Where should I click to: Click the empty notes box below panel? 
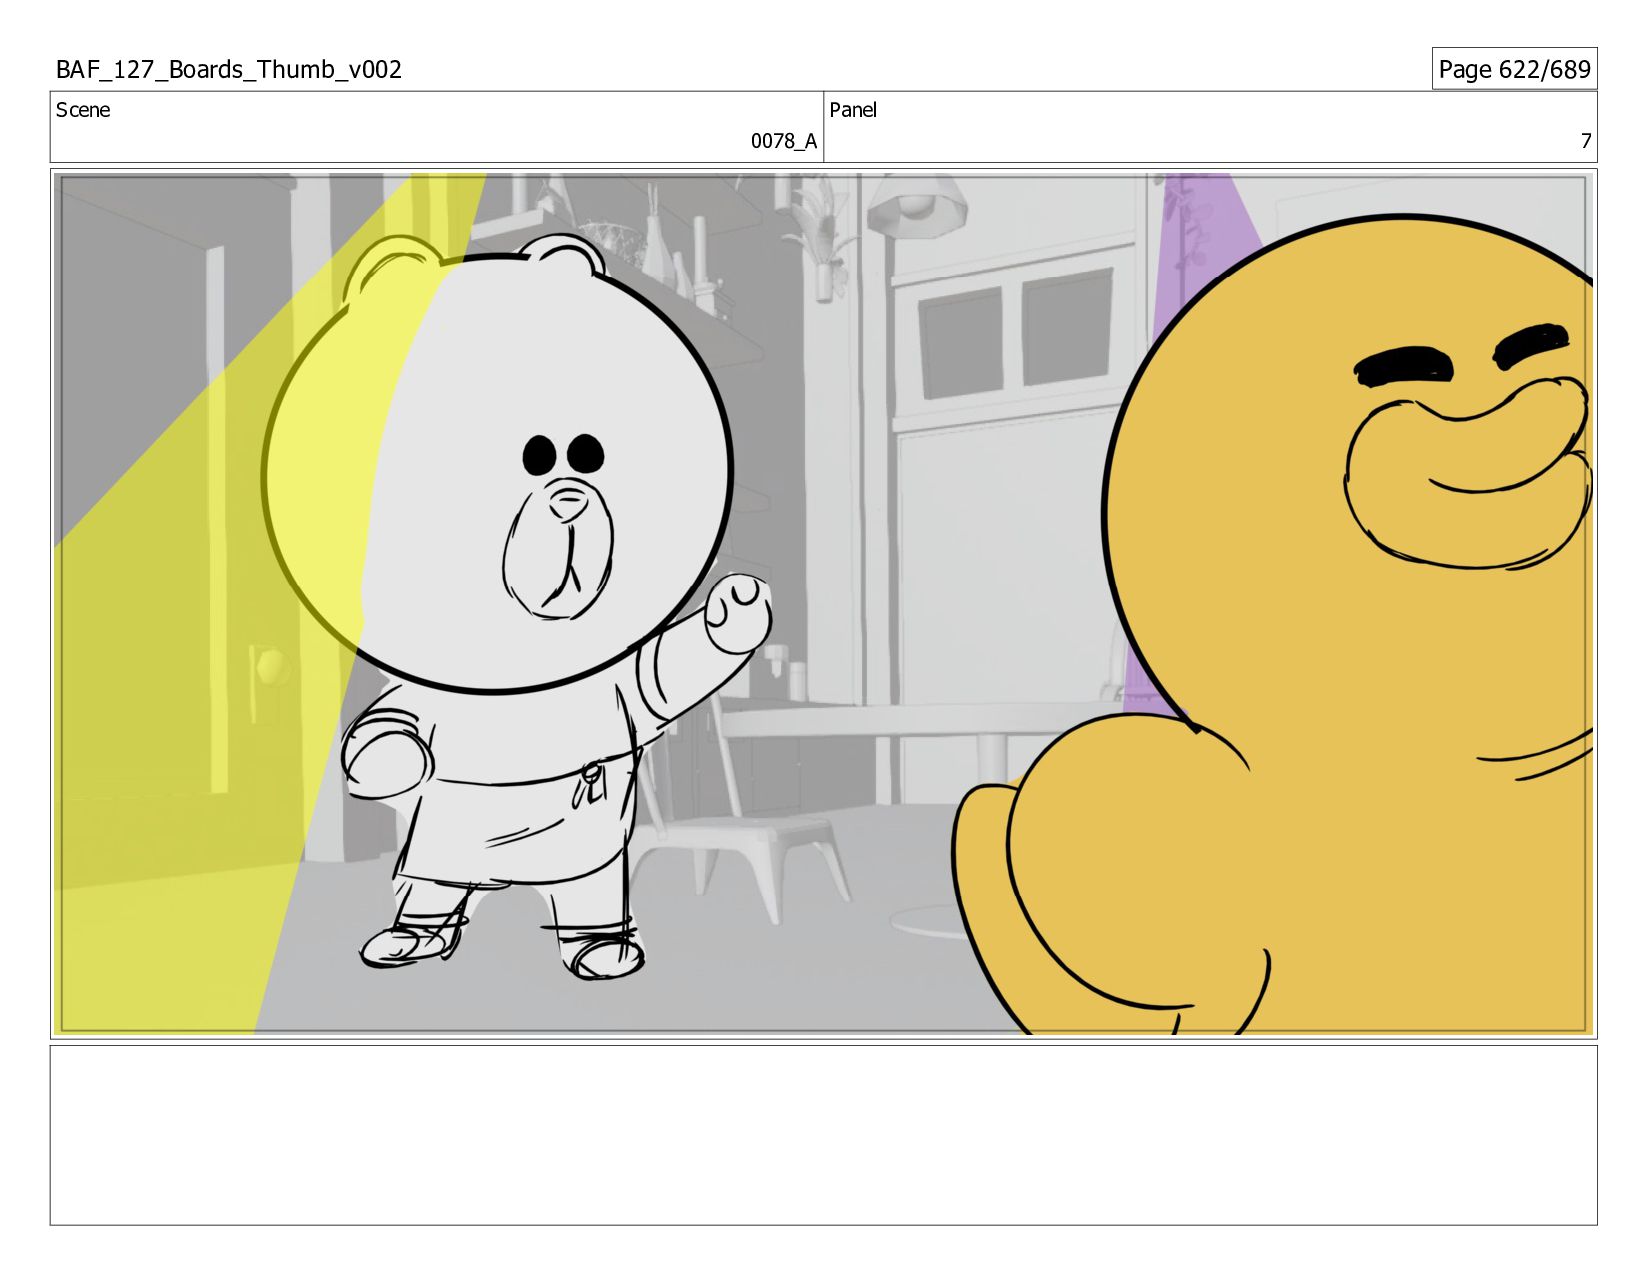824,1135
